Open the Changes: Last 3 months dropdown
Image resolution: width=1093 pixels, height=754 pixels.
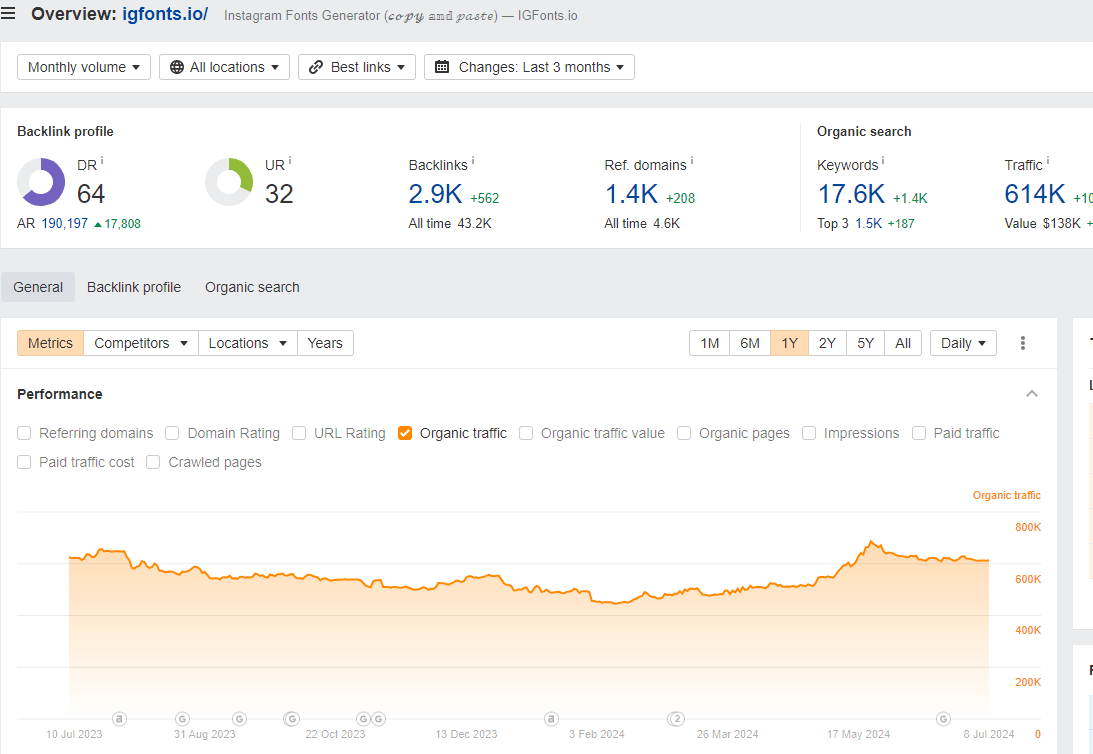(529, 67)
